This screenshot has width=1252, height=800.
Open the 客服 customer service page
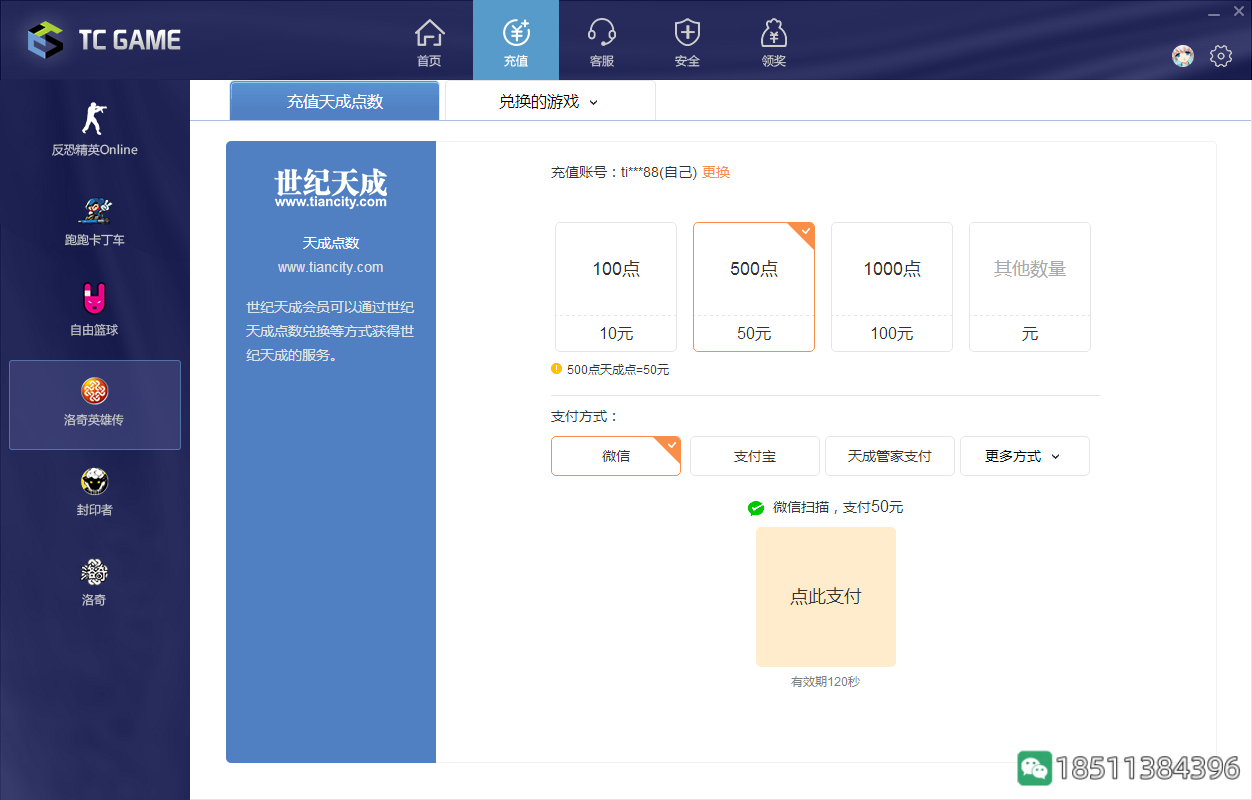coord(600,40)
